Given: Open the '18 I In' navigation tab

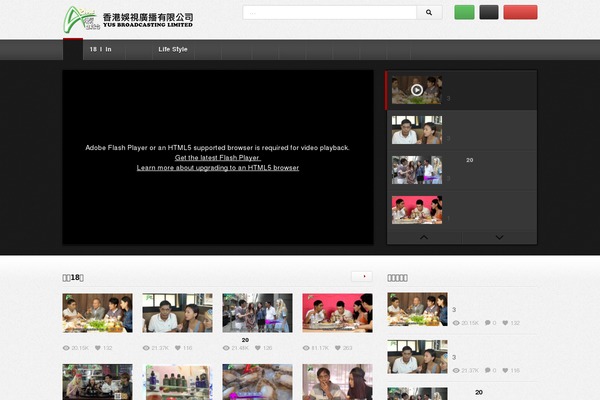Looking at the screenshot, I should point(100,49).
